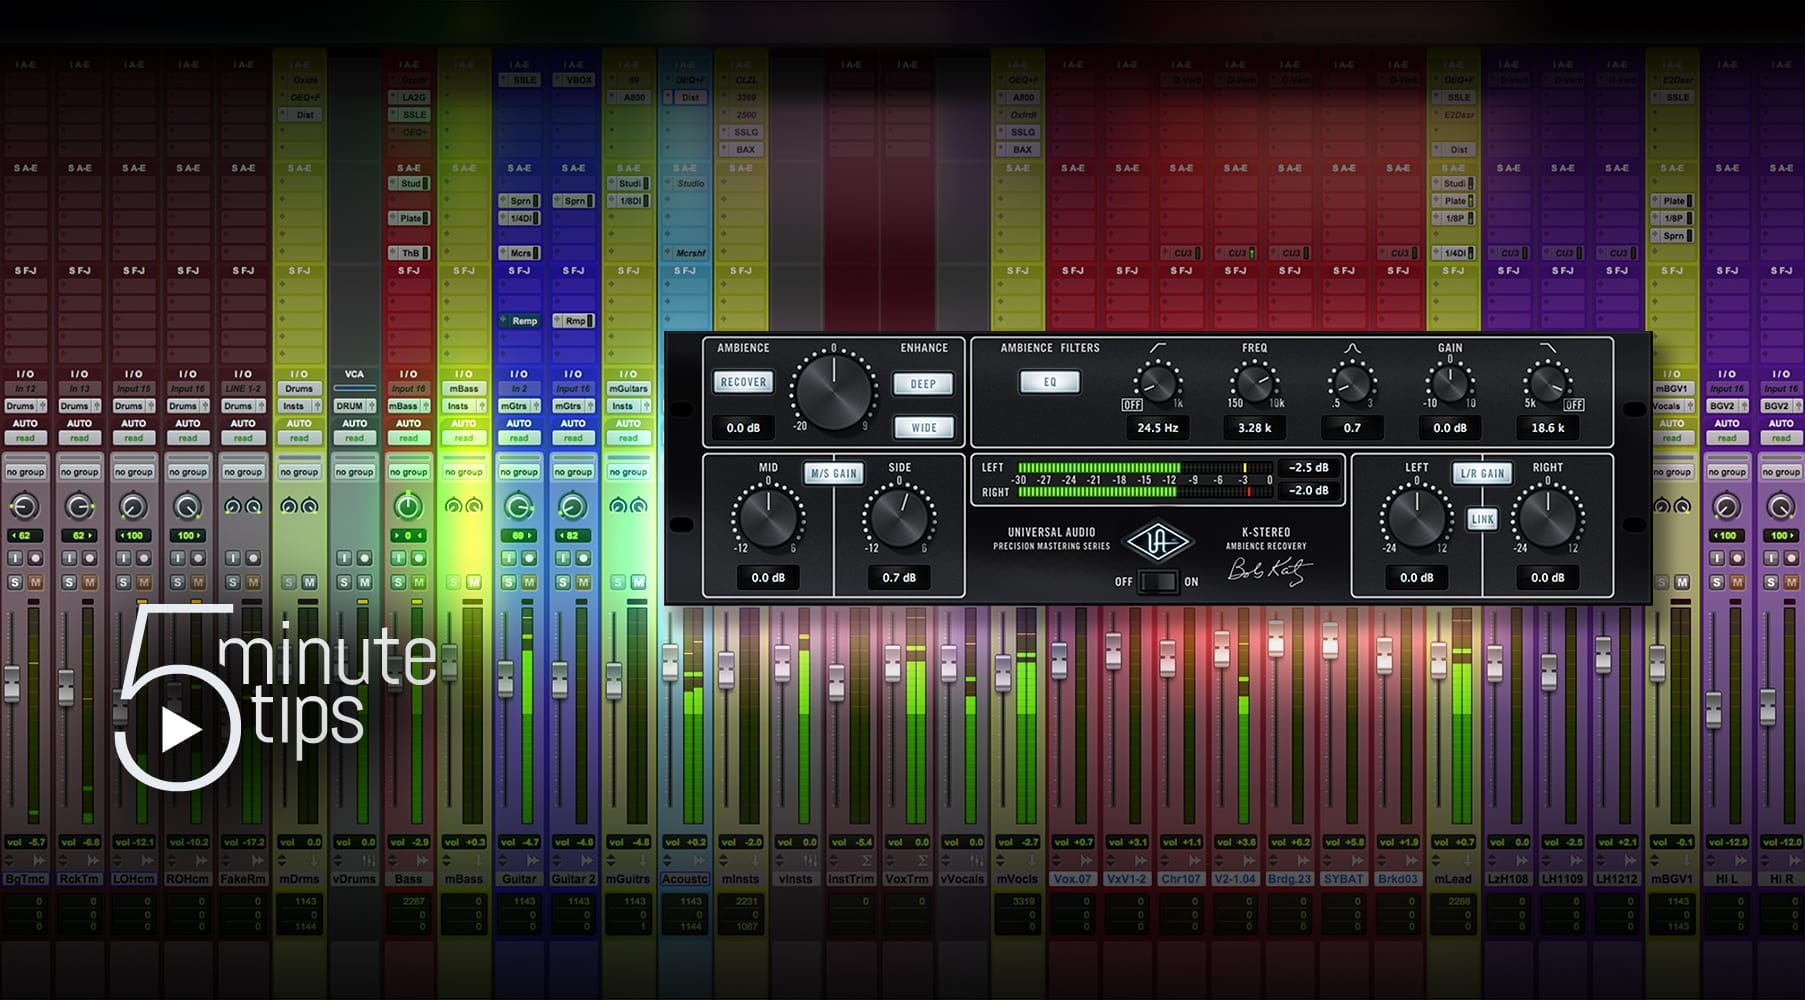The width and height of the screenshot is (1805, 1000).
Task: Open the Plate send on Bass track
Action: [409, 218]
